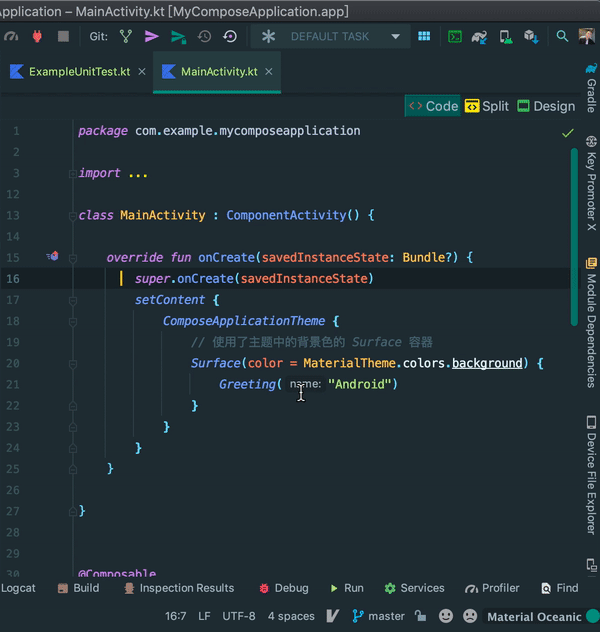
Task: Open Device File Explorer panel
Action: coord(591,475)
